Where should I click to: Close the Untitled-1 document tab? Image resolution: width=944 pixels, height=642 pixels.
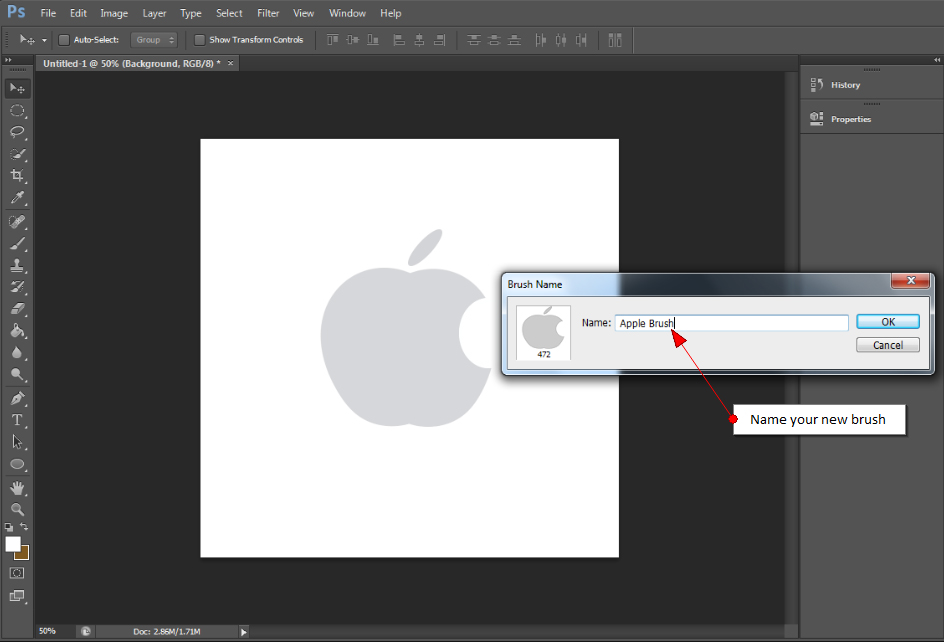tap(231, 63)
